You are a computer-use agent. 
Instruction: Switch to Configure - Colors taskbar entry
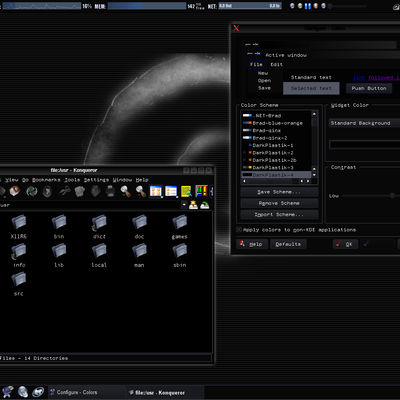(87, 392)
